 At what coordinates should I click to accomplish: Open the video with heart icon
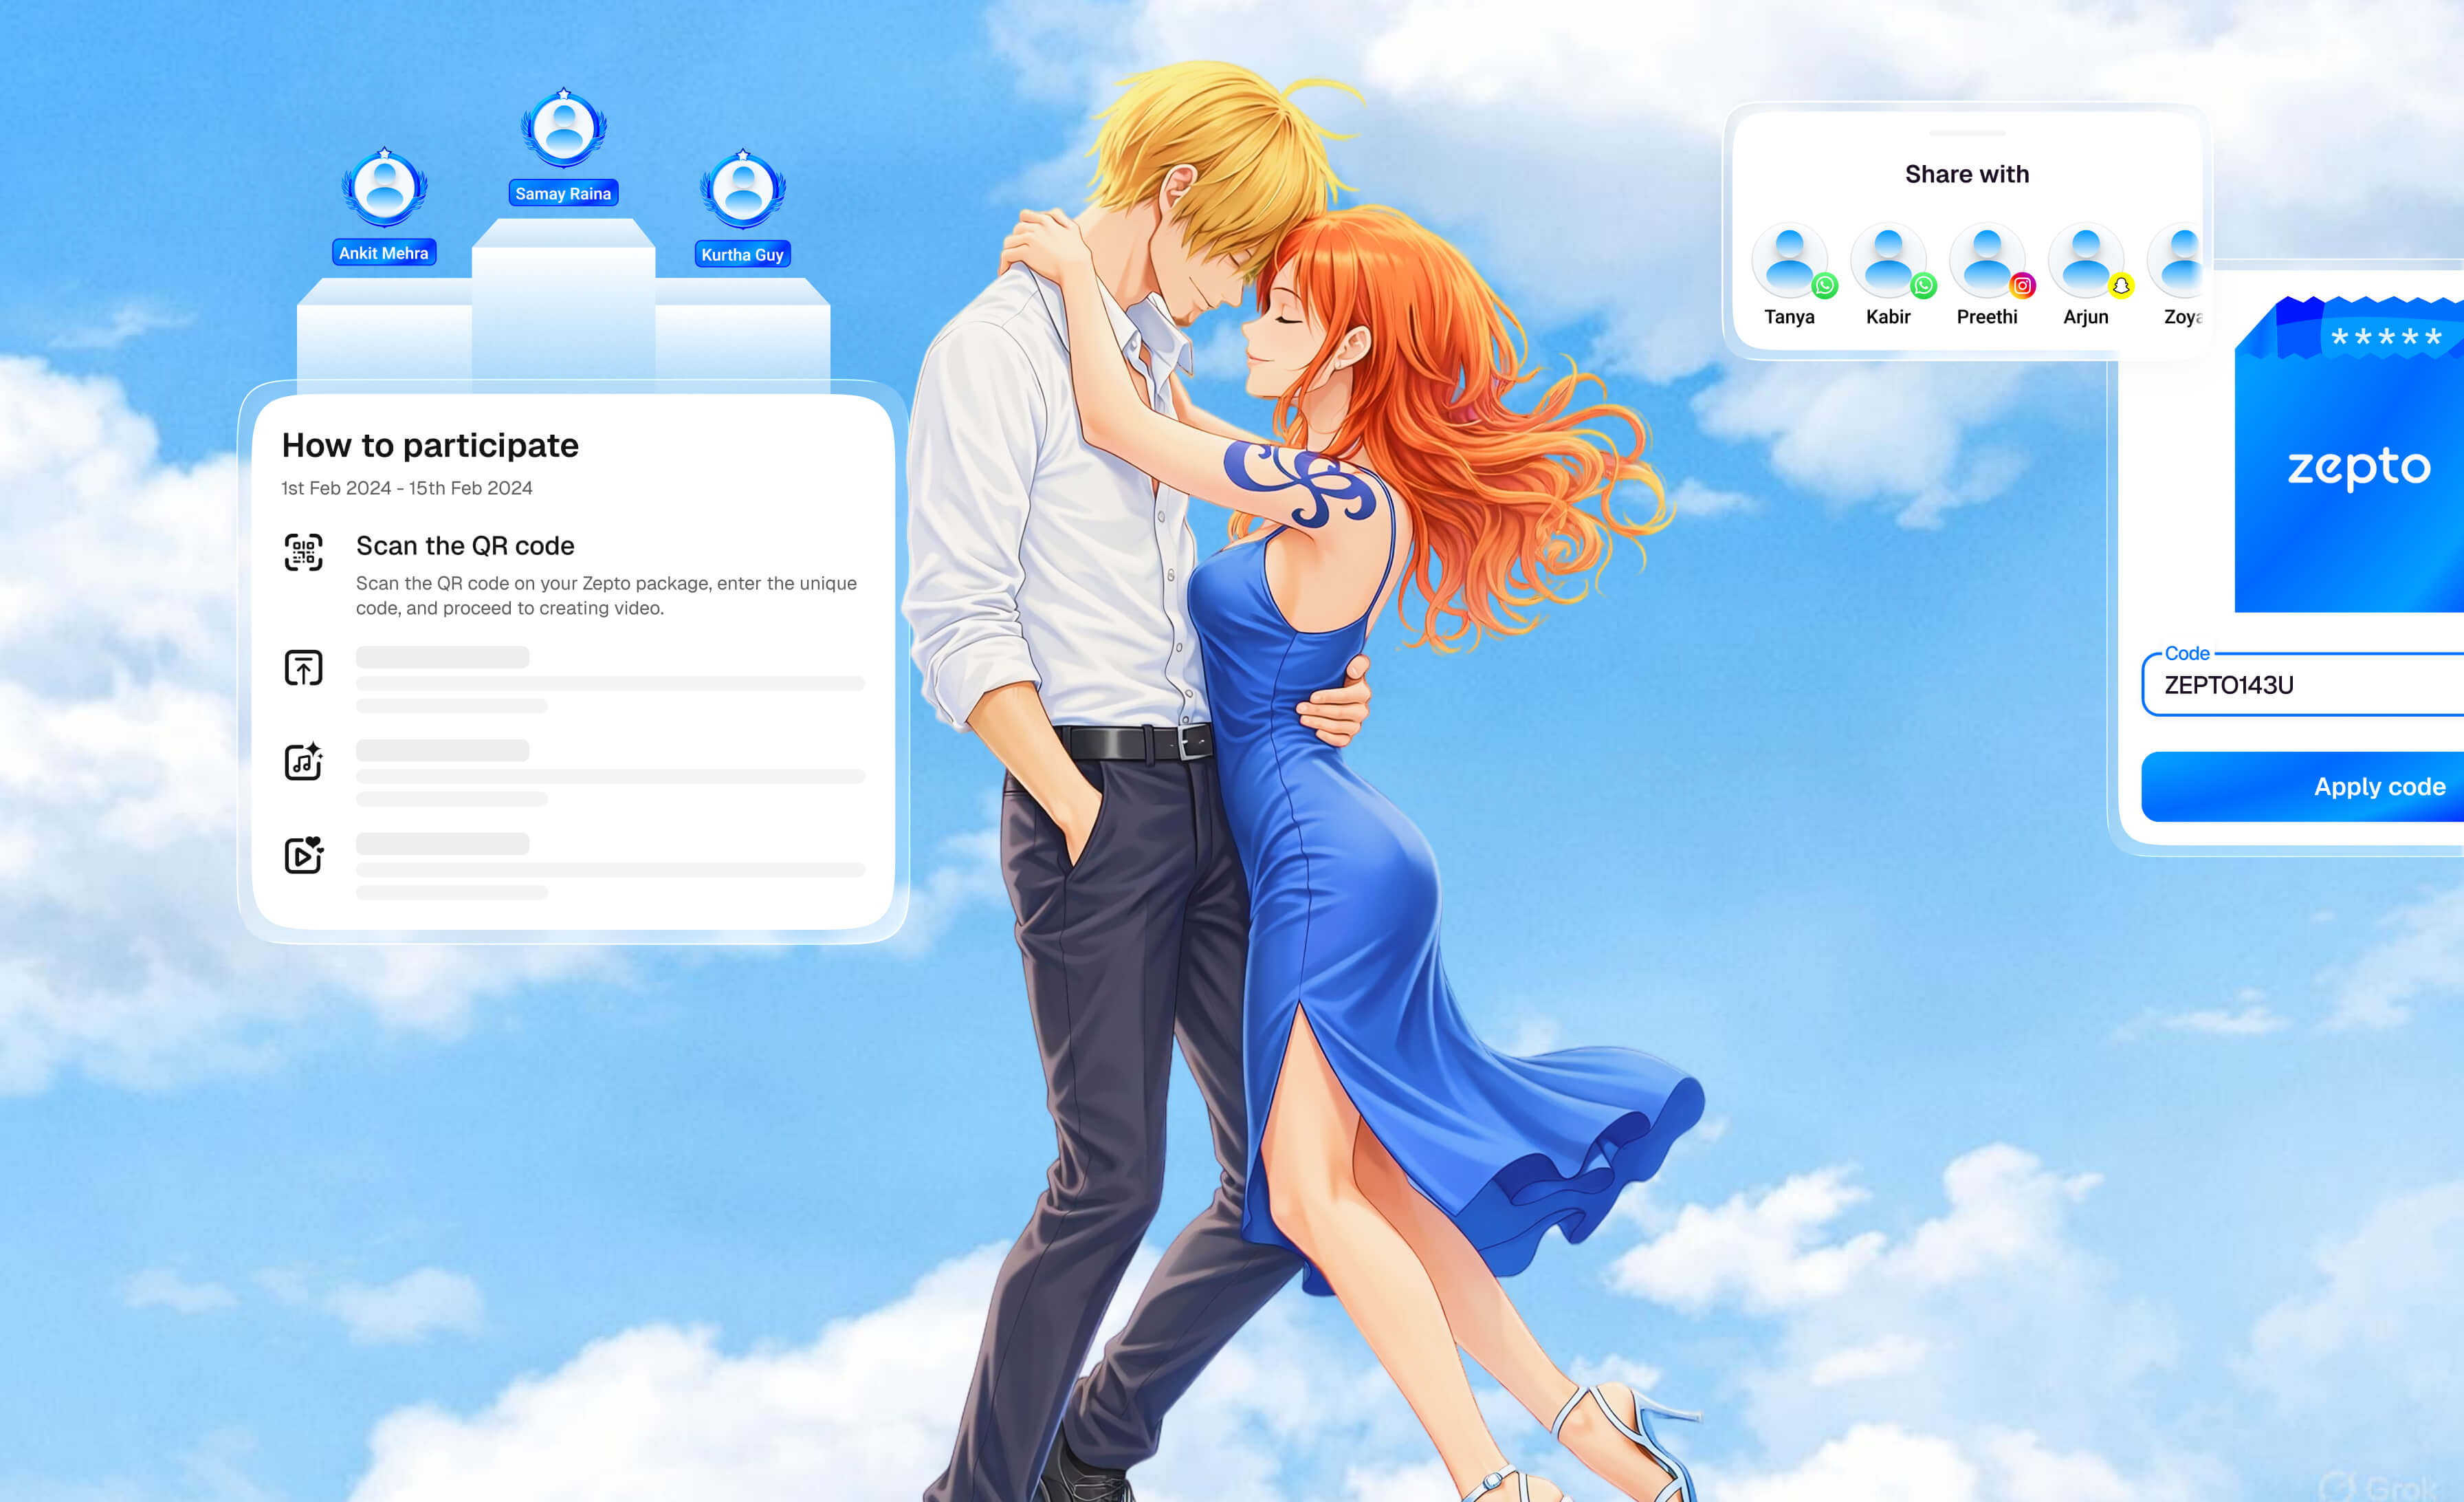pos(303,855)
